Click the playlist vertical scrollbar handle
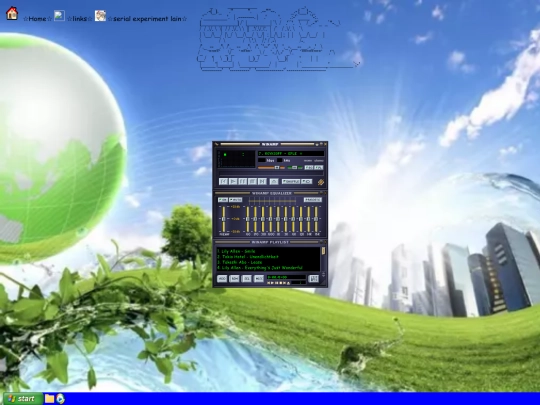Screen dimensions: 540x405 click(x=323, y=251)
